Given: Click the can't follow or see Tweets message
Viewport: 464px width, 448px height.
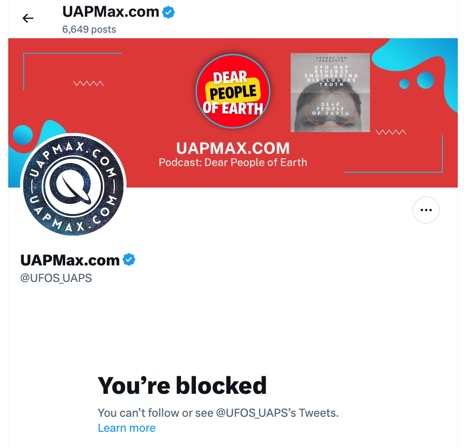Looking at the screenshot, I should click(x=218, y=413).
